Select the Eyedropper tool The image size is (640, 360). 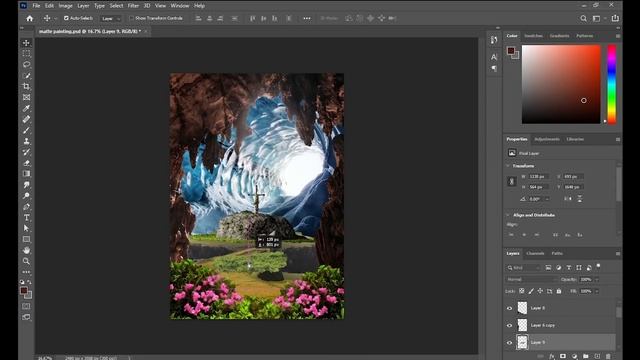tap(27, 109)
